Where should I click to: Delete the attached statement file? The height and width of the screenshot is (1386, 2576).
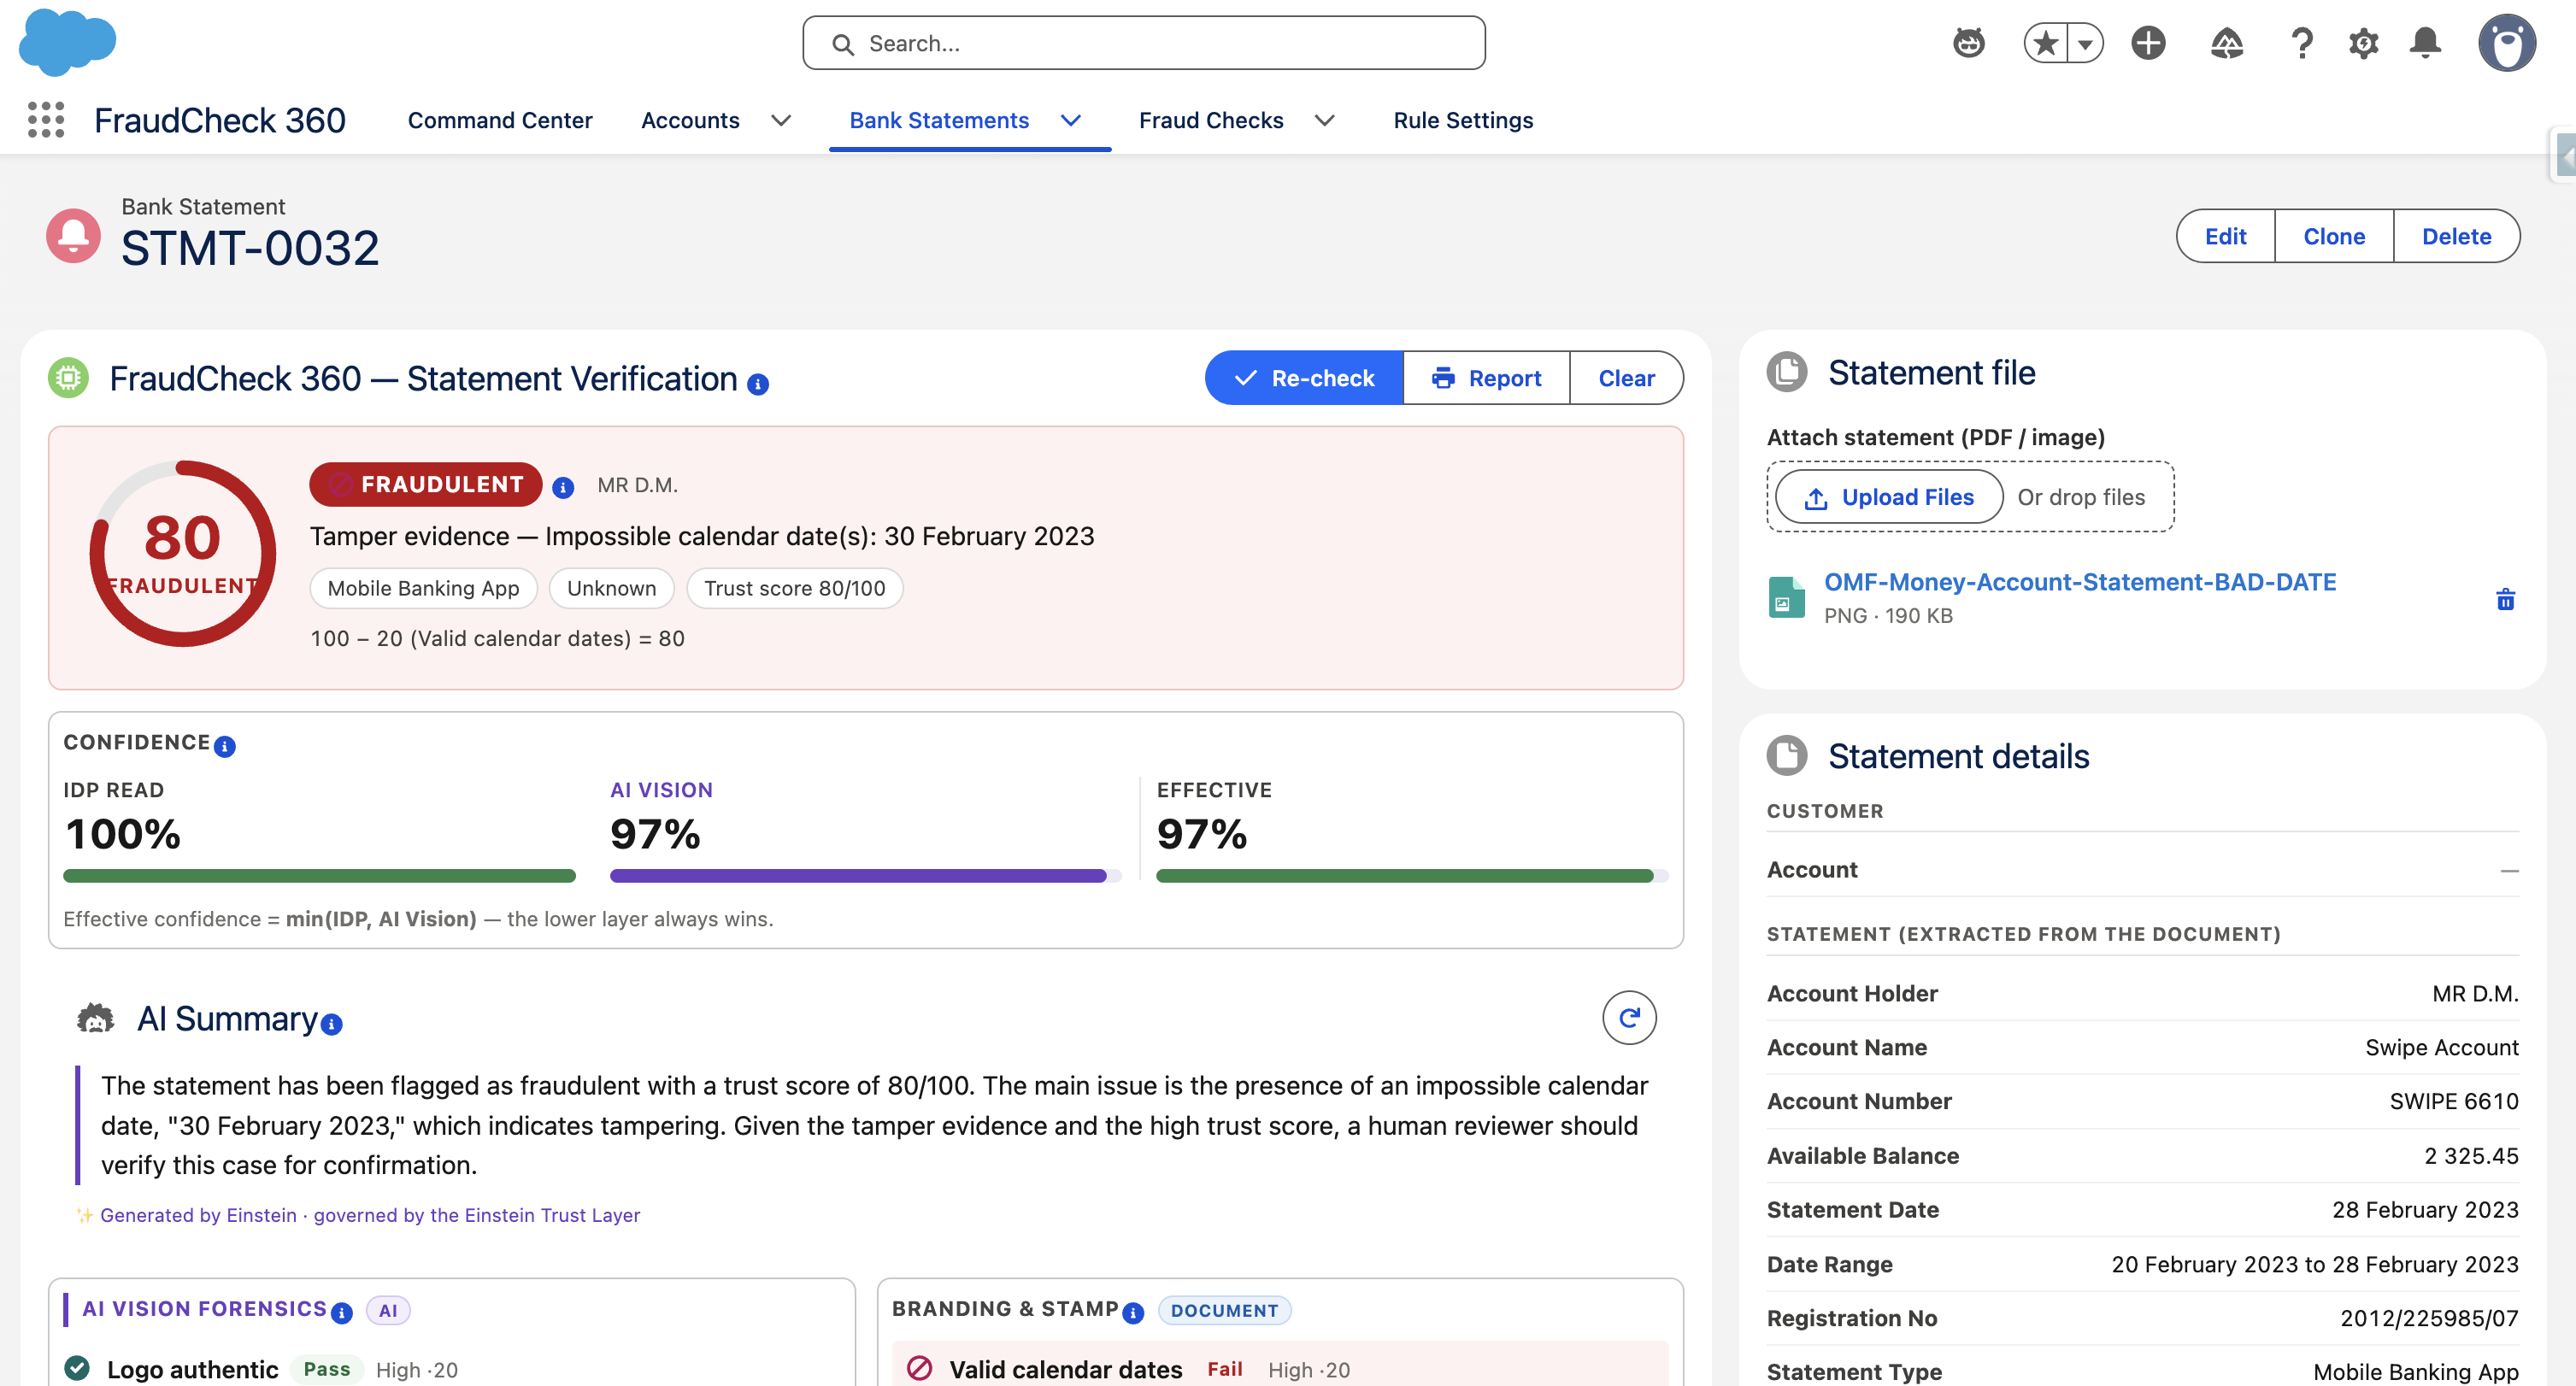[x=2505, y=598]
